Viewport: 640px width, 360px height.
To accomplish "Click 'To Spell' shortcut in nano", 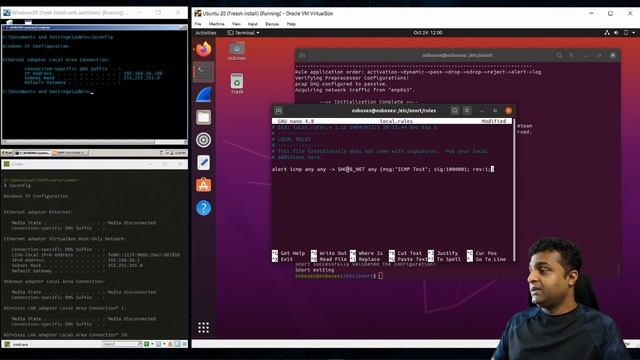I will point(445,259).
